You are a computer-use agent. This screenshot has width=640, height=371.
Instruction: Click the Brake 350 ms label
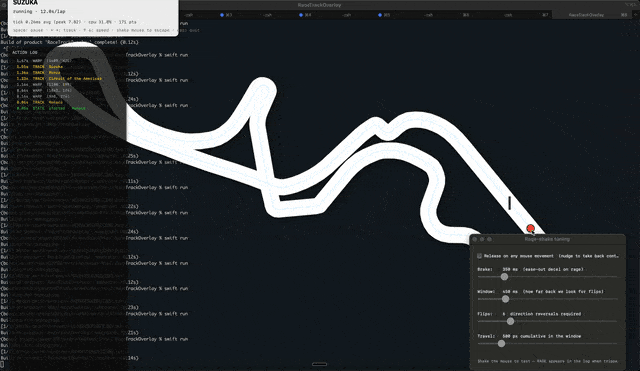point(530,269)
